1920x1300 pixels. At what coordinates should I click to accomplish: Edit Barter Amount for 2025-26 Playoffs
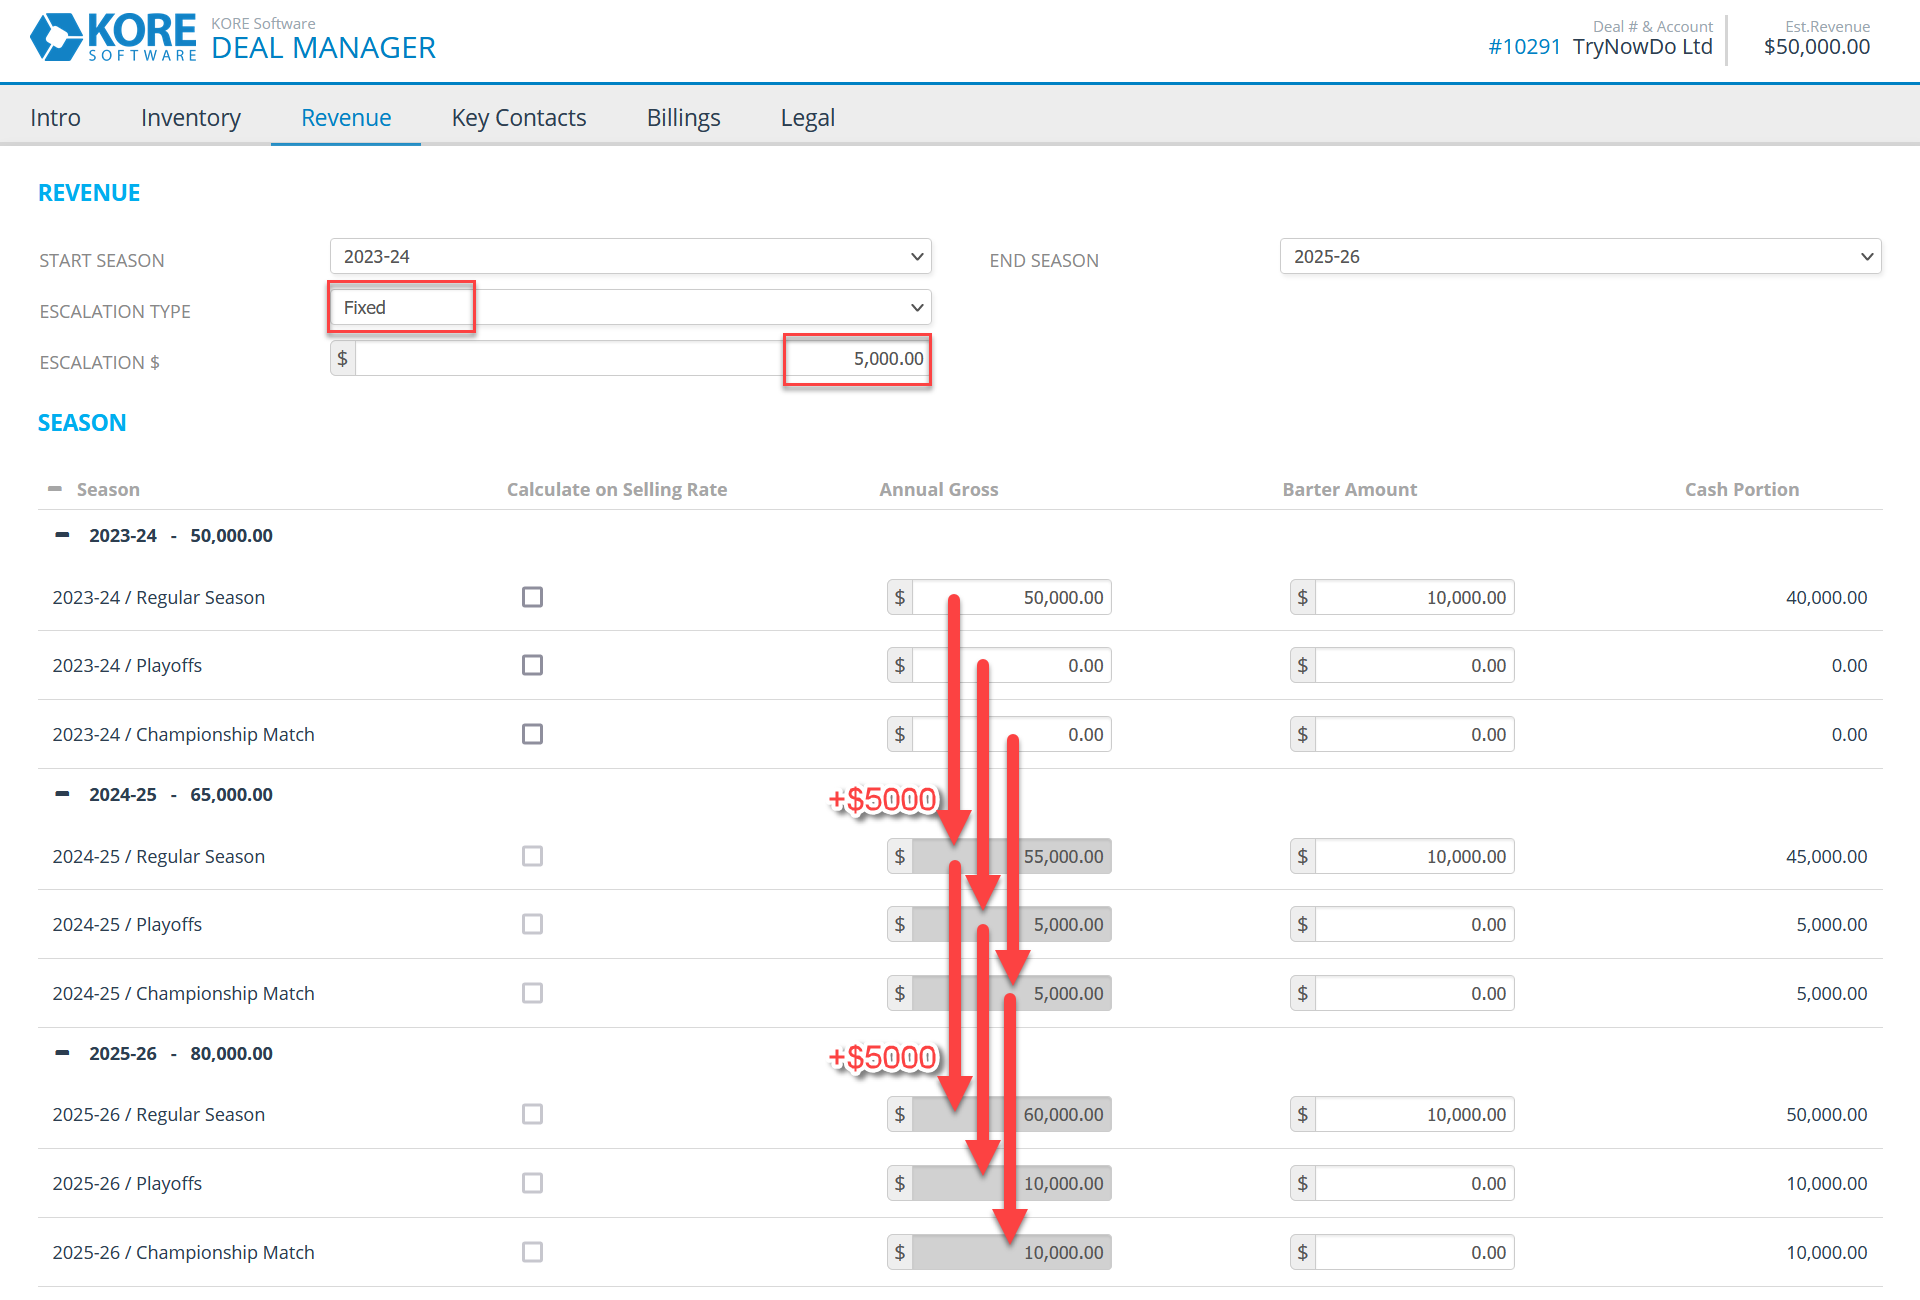tap(1415, 1183)
